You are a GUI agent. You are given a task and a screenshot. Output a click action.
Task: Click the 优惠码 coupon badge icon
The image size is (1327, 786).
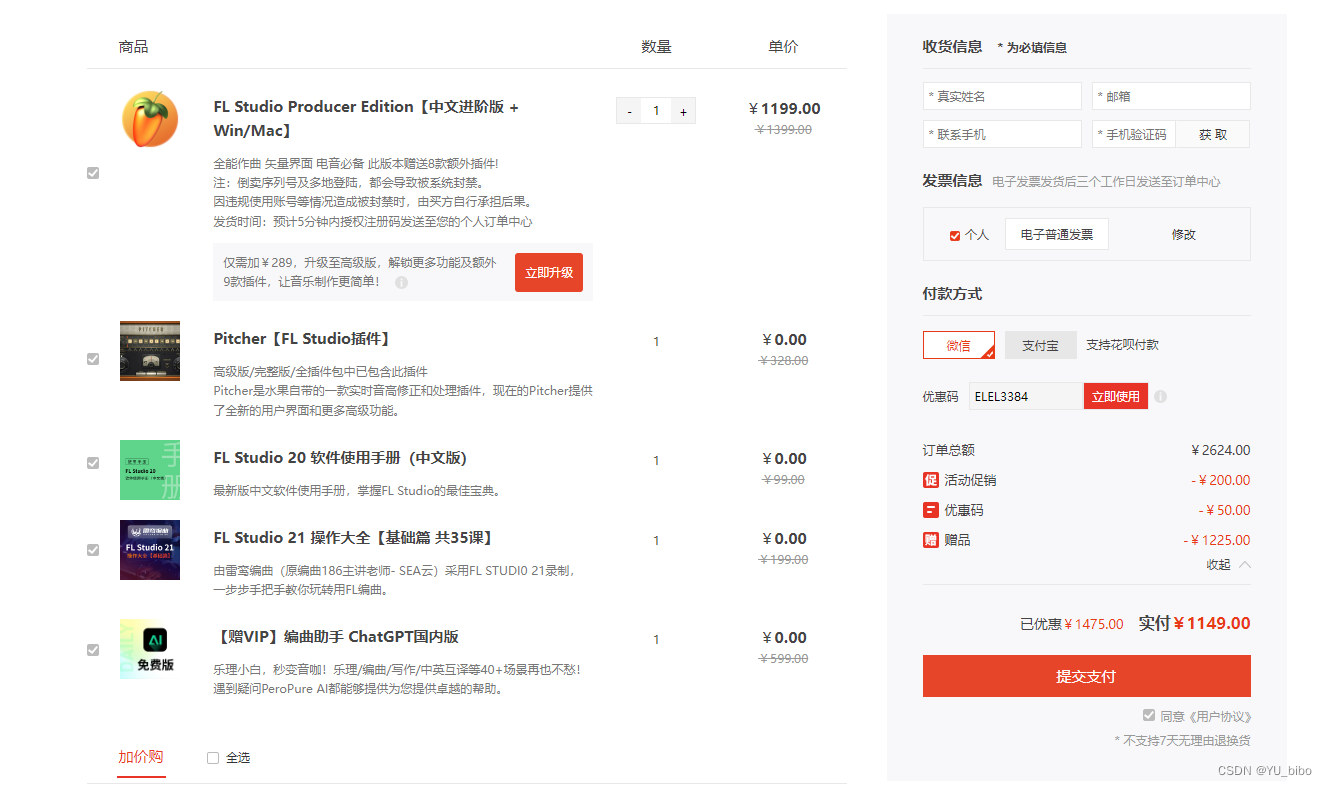[931, 510]
